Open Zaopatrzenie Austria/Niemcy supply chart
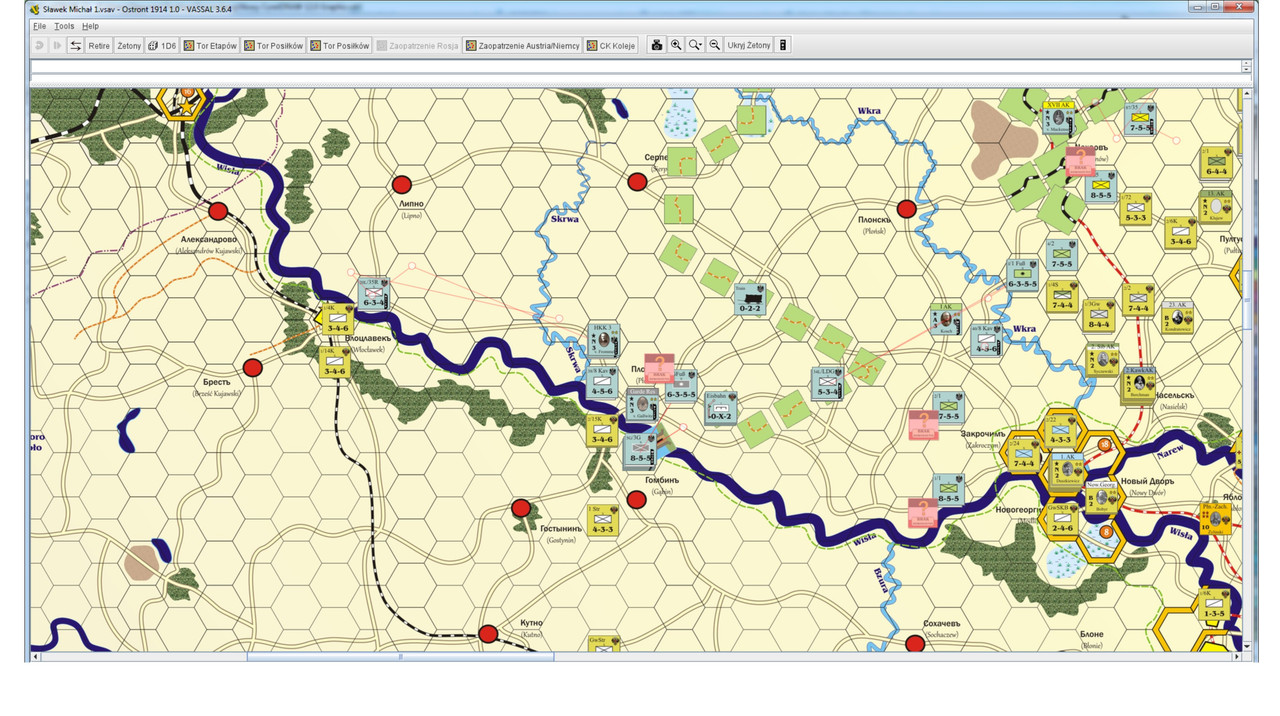 pos(523,45)
